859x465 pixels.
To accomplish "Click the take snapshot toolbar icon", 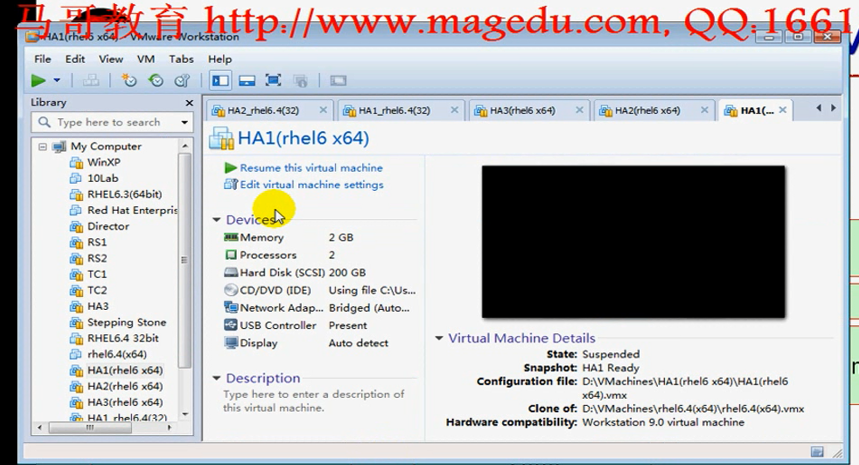I will pyautogui.click(x=129, y=81).
